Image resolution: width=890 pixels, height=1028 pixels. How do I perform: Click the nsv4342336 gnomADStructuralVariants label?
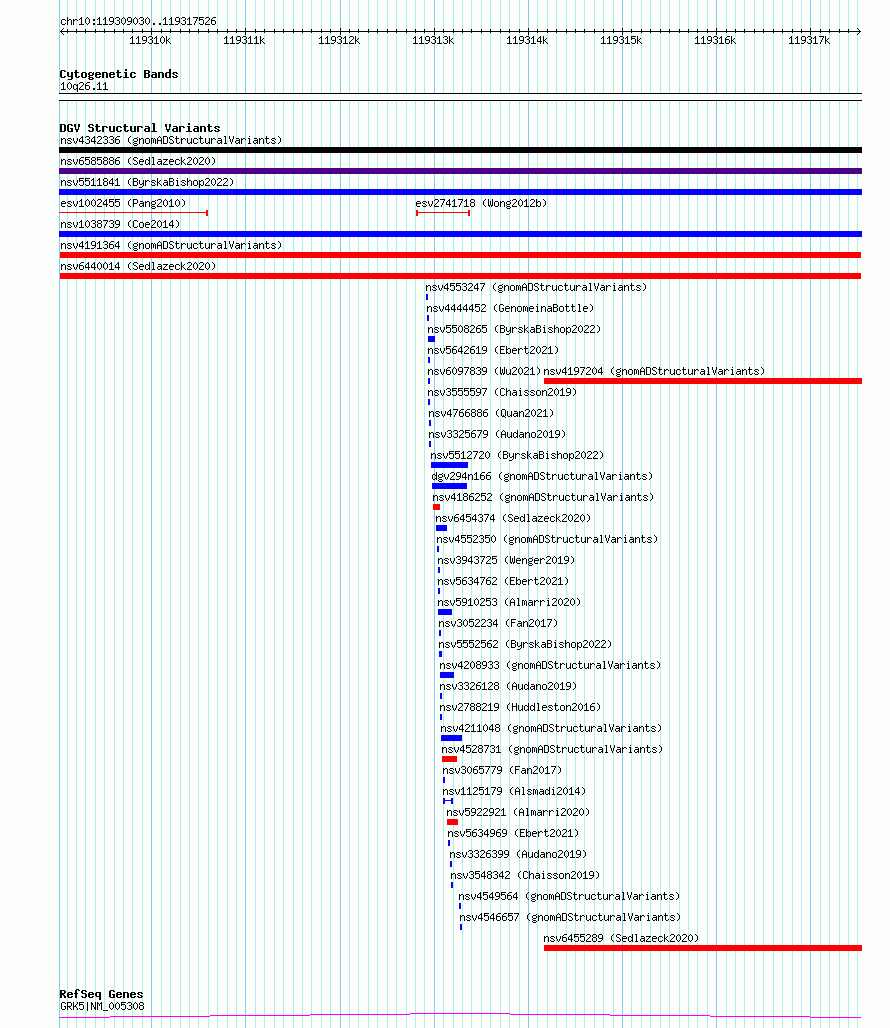coord(171,140)
